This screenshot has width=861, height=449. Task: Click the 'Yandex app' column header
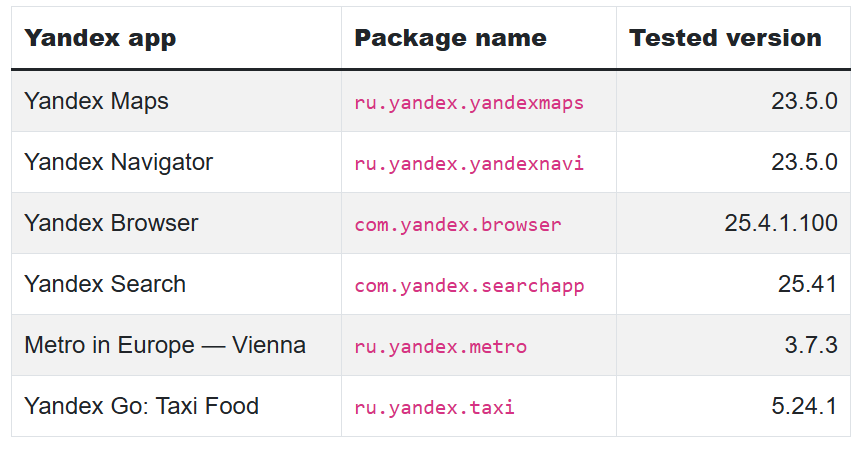100,38
